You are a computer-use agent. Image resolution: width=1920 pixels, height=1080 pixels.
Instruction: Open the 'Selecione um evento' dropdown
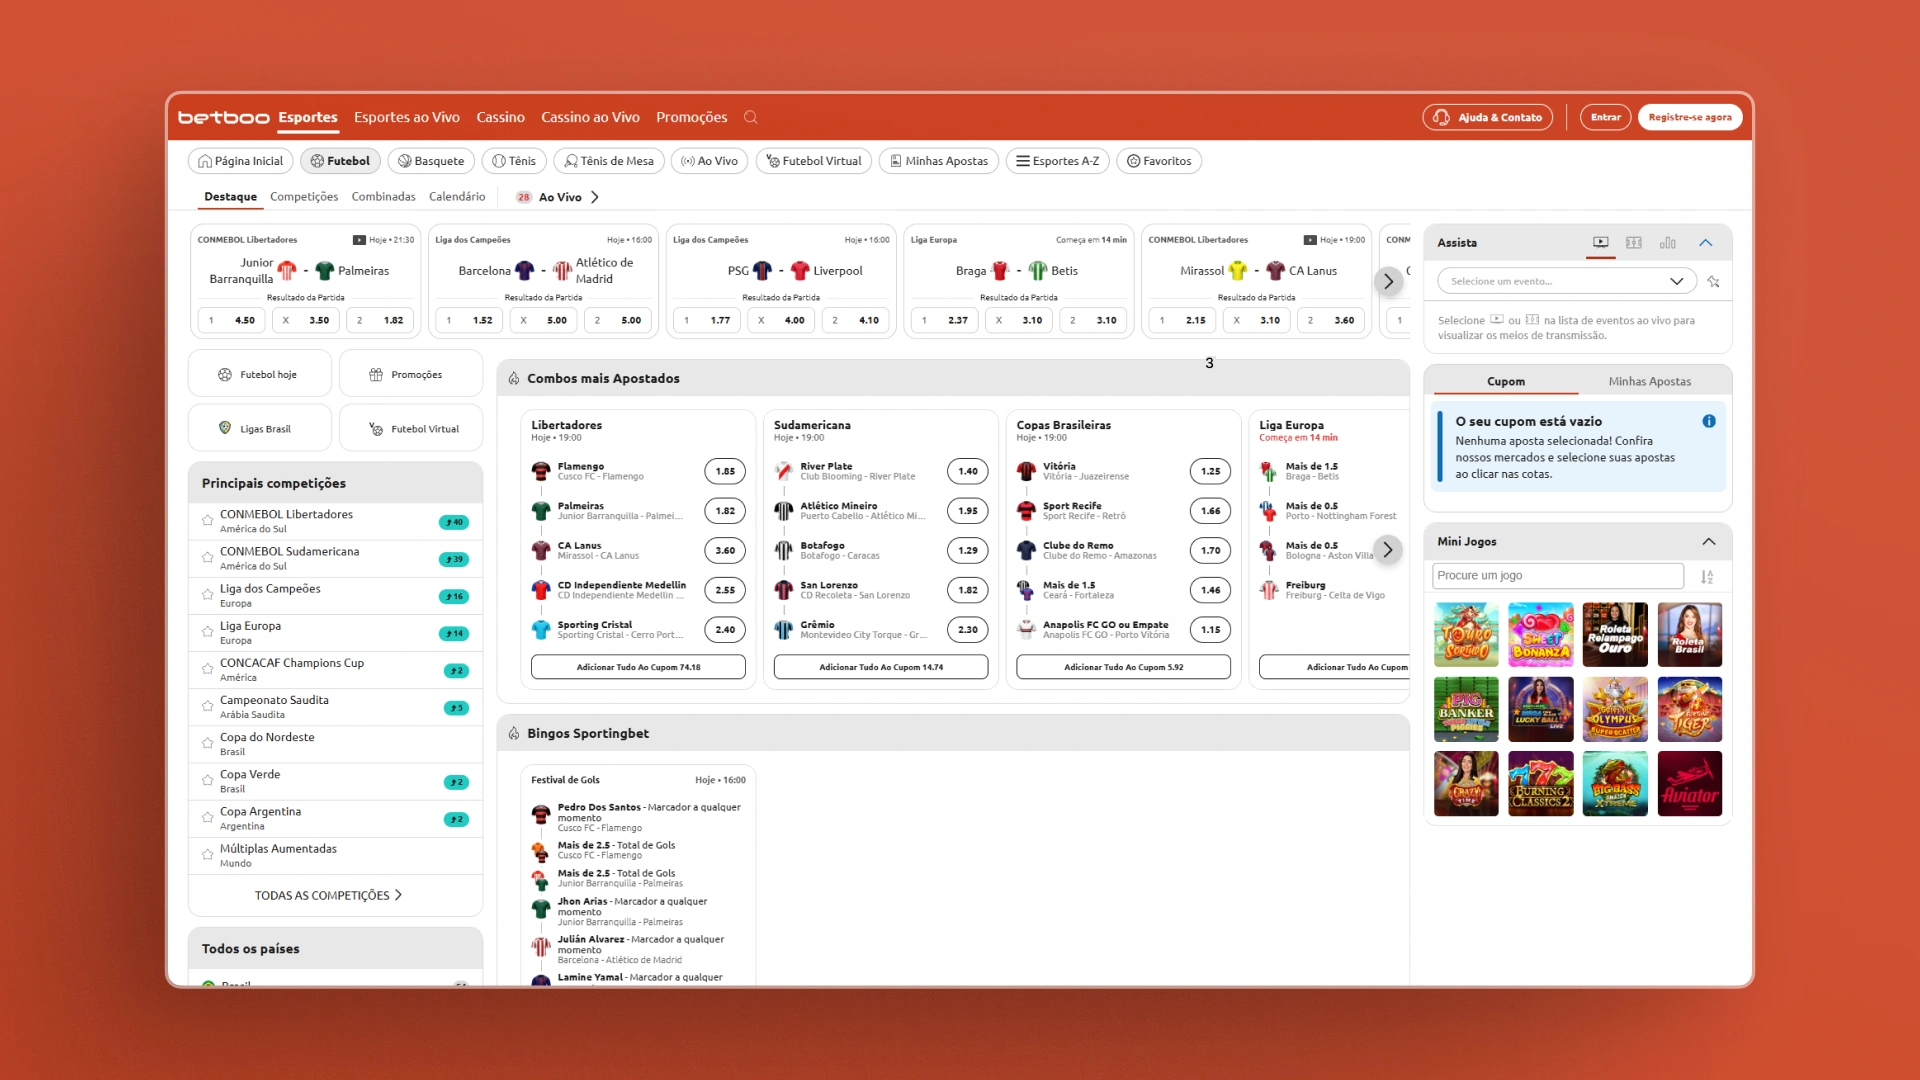click(1567, 281)
